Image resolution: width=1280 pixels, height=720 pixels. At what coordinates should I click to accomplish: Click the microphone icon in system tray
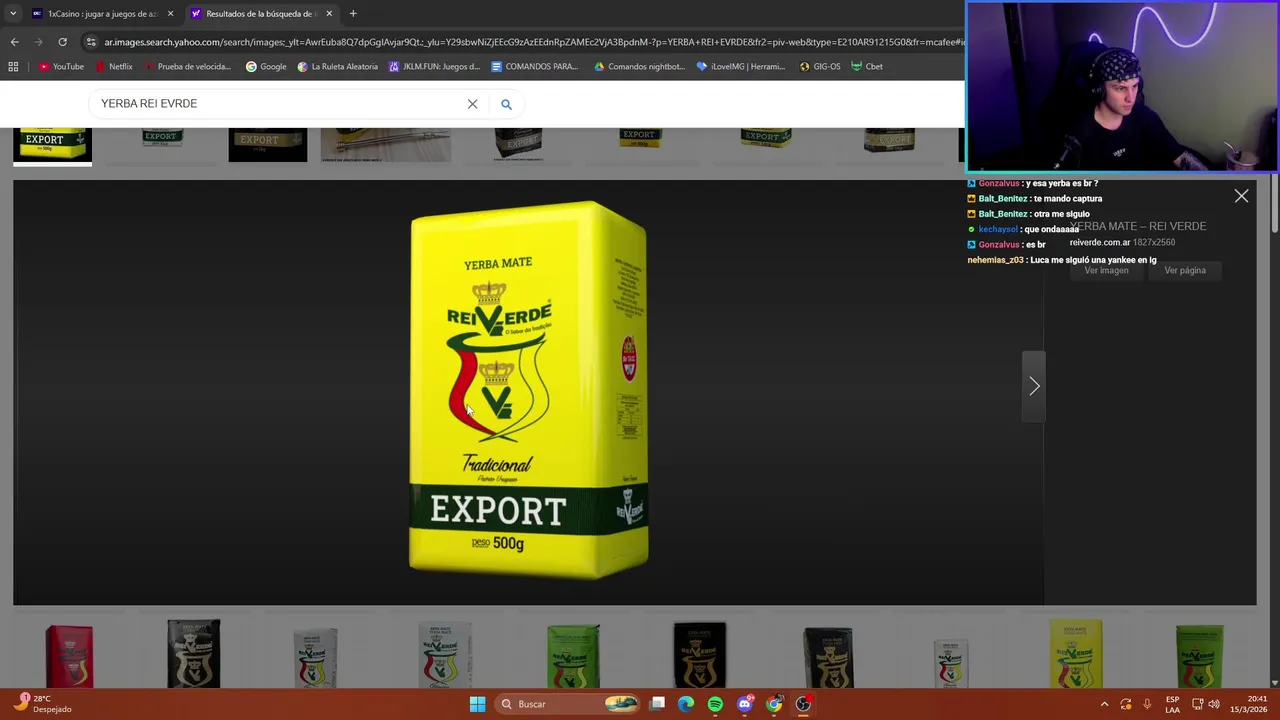coord(1147,704)
